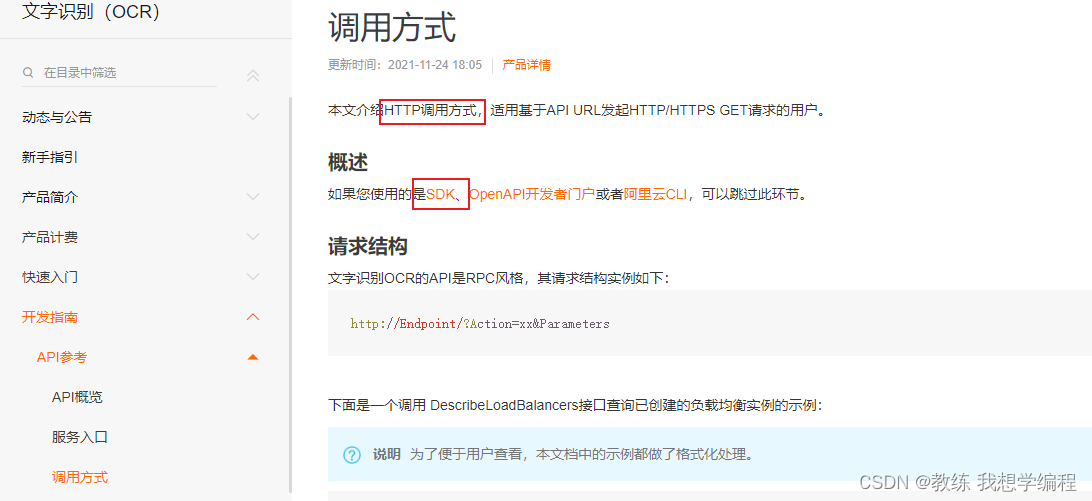Open the 服务入口 page
Image resolution: width=1092 pixels, height=501 pixels.
(80, 438)
